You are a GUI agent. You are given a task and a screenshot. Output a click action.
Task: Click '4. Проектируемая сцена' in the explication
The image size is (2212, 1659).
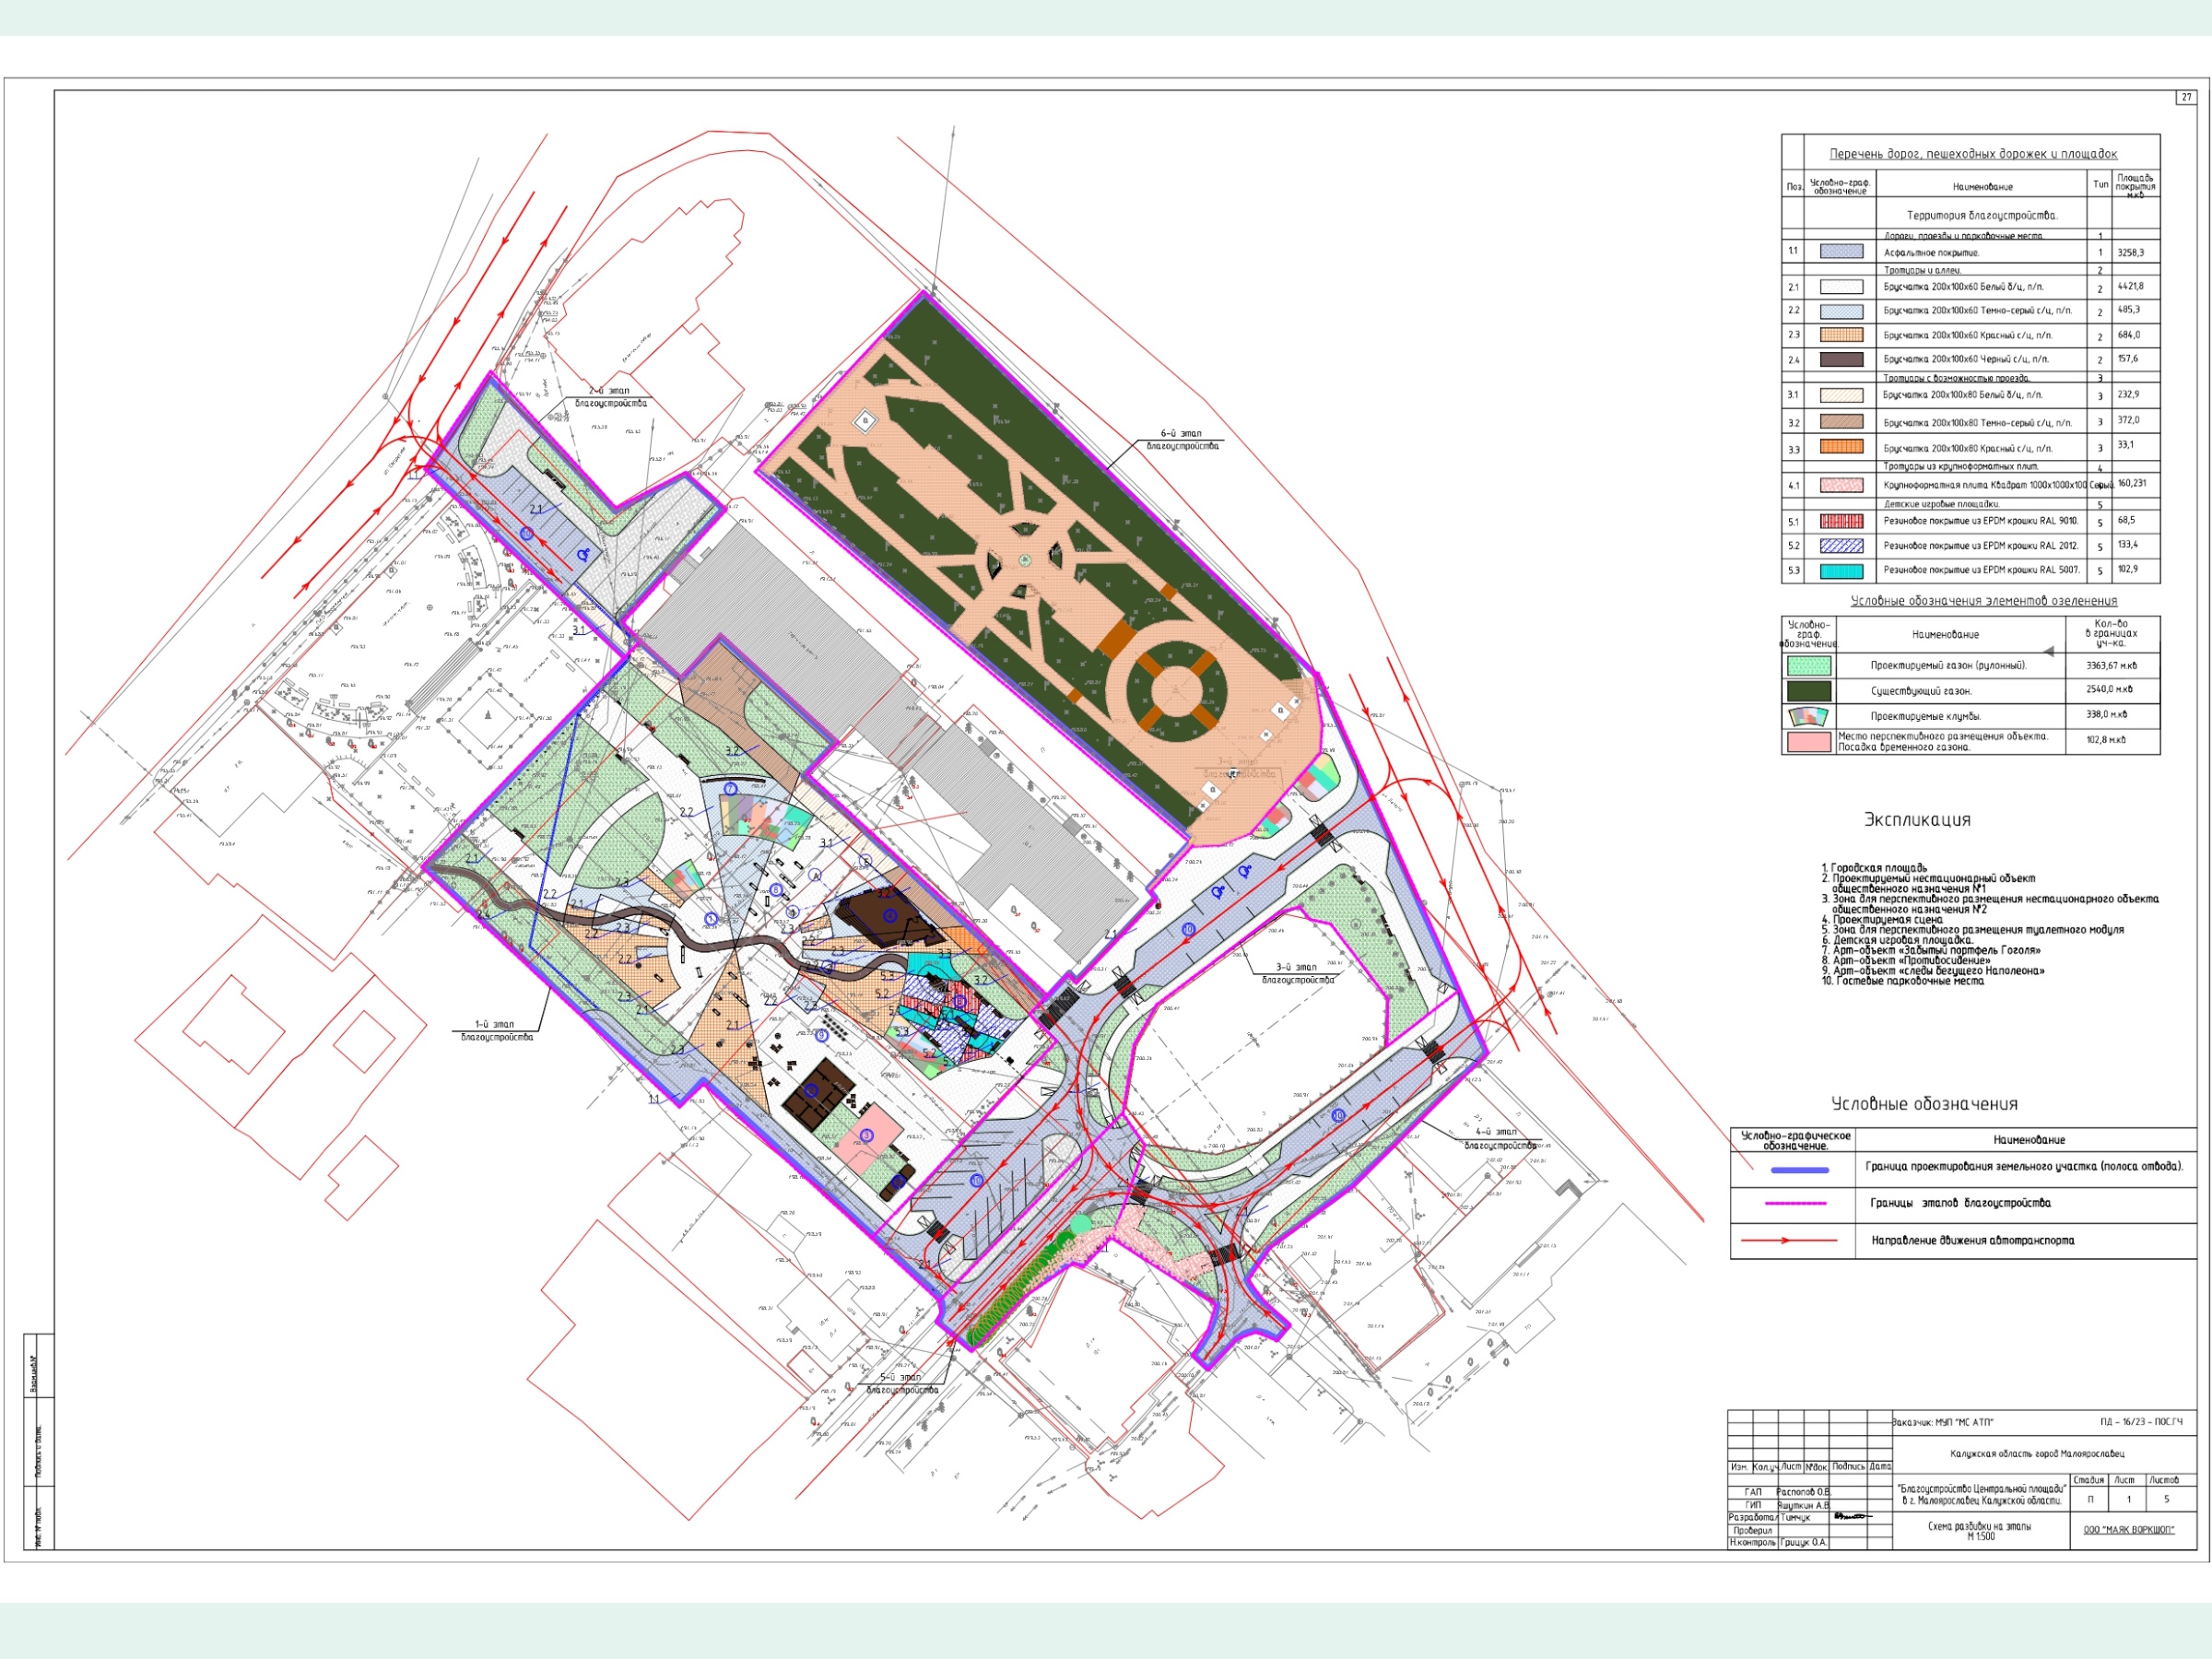(1881, 919)
